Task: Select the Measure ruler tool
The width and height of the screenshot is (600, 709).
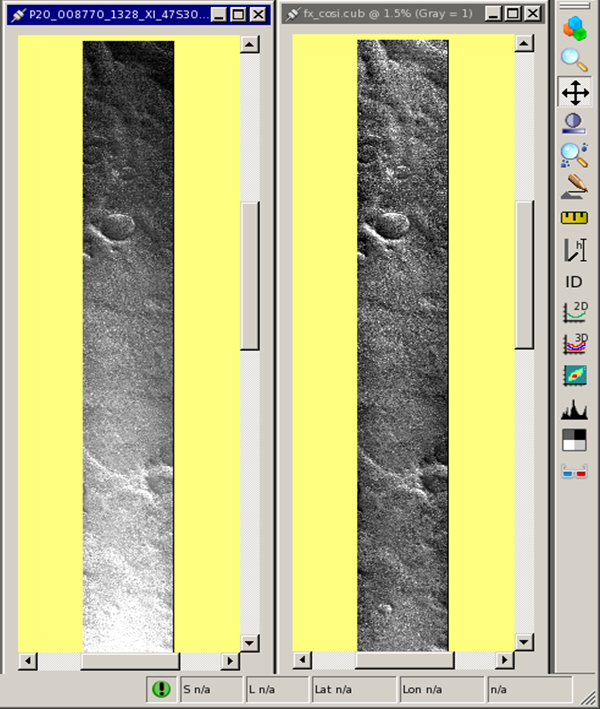Action: click(574, 217)
